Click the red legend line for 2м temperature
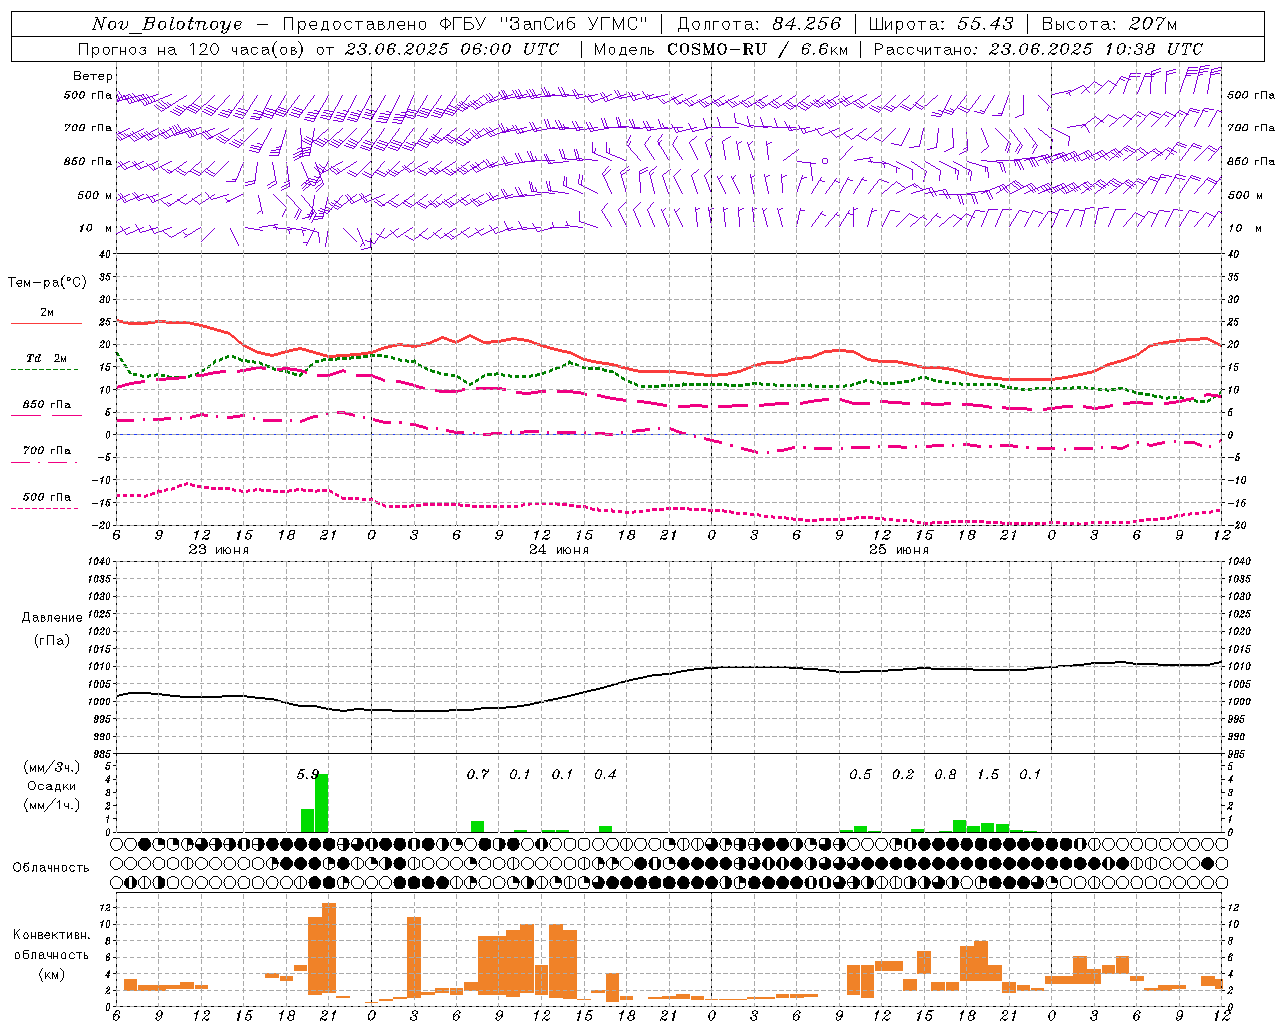Viewport: 1280px width, 1024px height. (46, 324)
